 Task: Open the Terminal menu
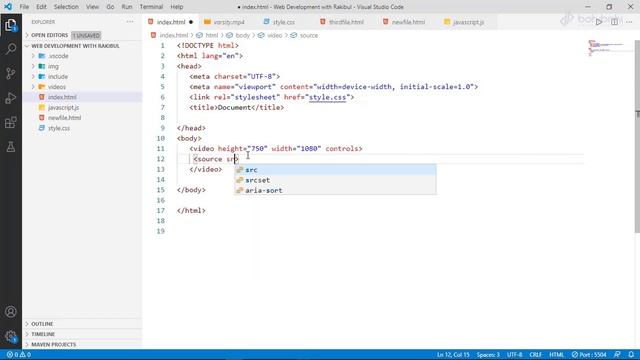coord(151,7)
